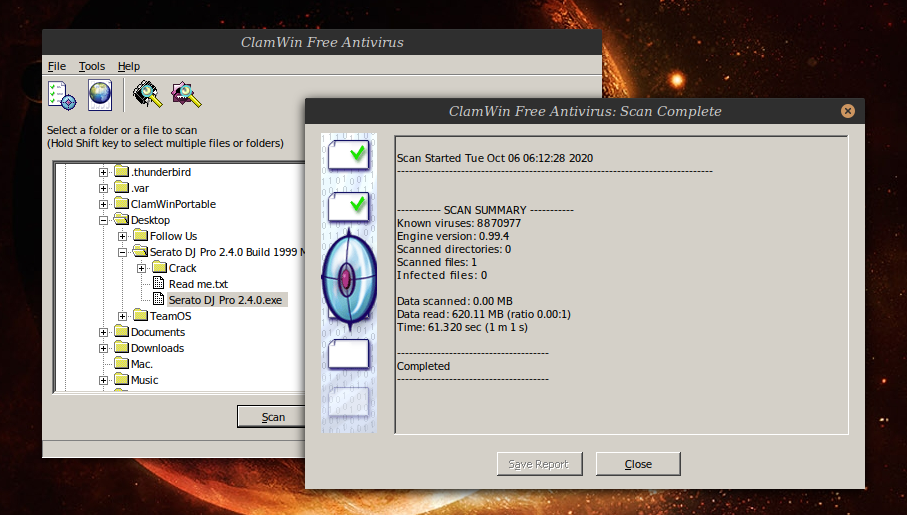Click the 'Scanned files: 1' line
This screenshot has height=515, width=907.
tap(437, 262)
